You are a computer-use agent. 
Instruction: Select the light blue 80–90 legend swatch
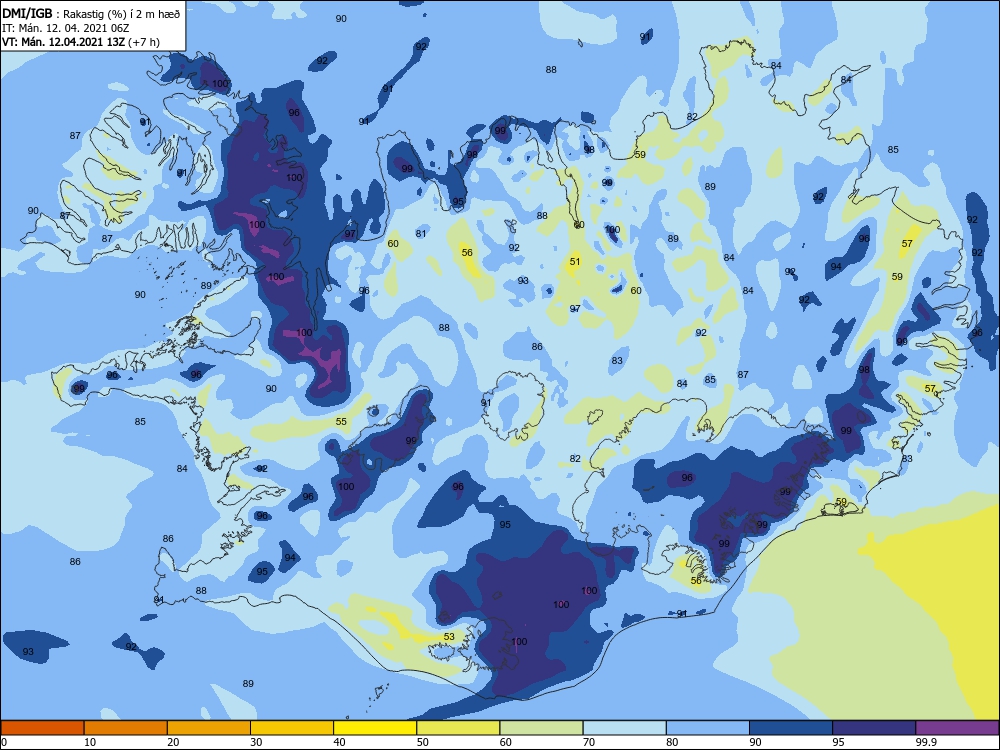click(x=708, y=728)
